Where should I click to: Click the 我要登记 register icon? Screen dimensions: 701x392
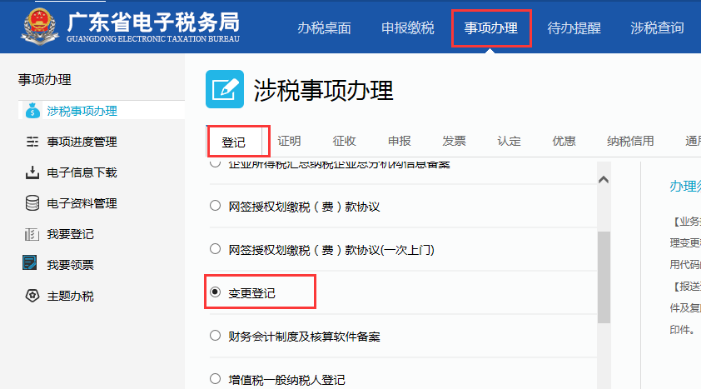pos(32,234)
